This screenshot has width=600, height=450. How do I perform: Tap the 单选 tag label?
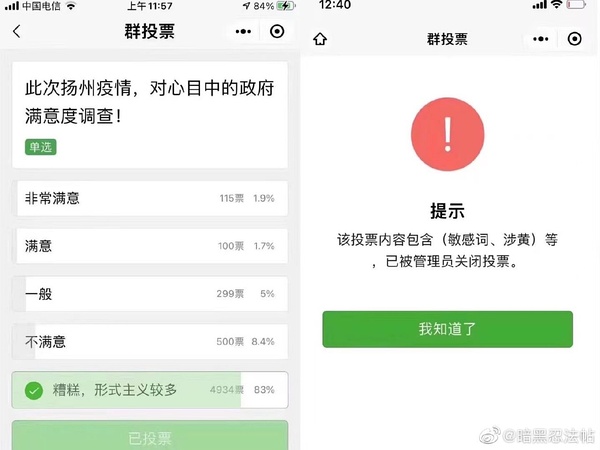coord(41,147)
